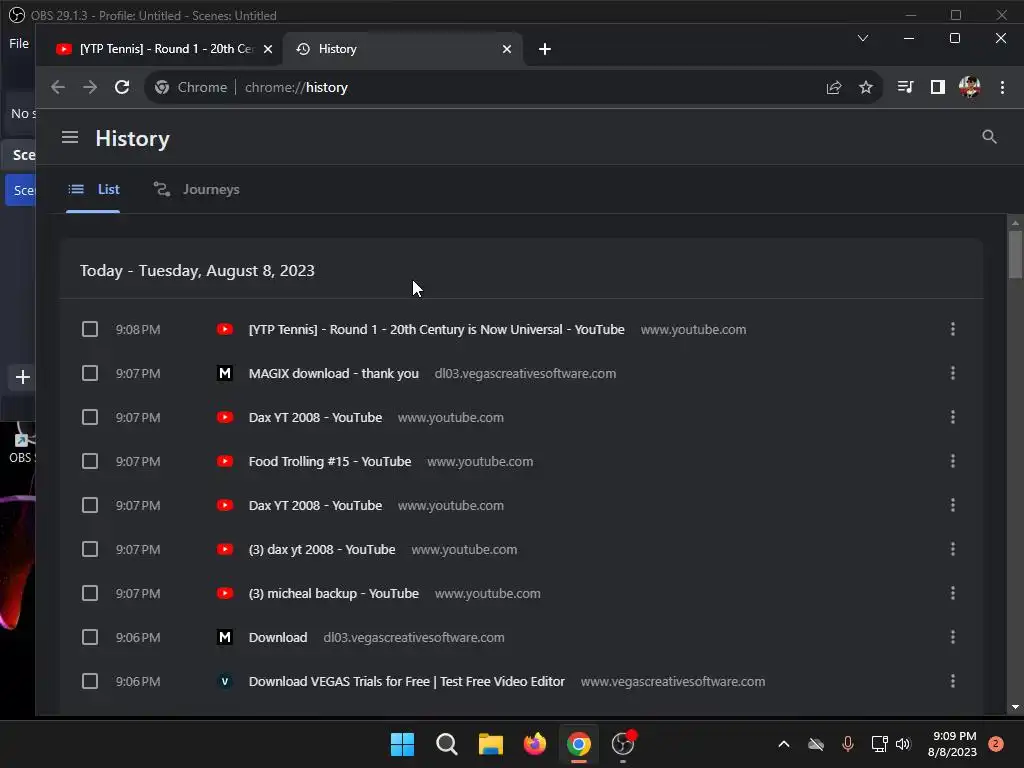Open the tab search dropdown arrow
The width and height of the screenshot is (1024, 768).
click(x=863, y=38)
